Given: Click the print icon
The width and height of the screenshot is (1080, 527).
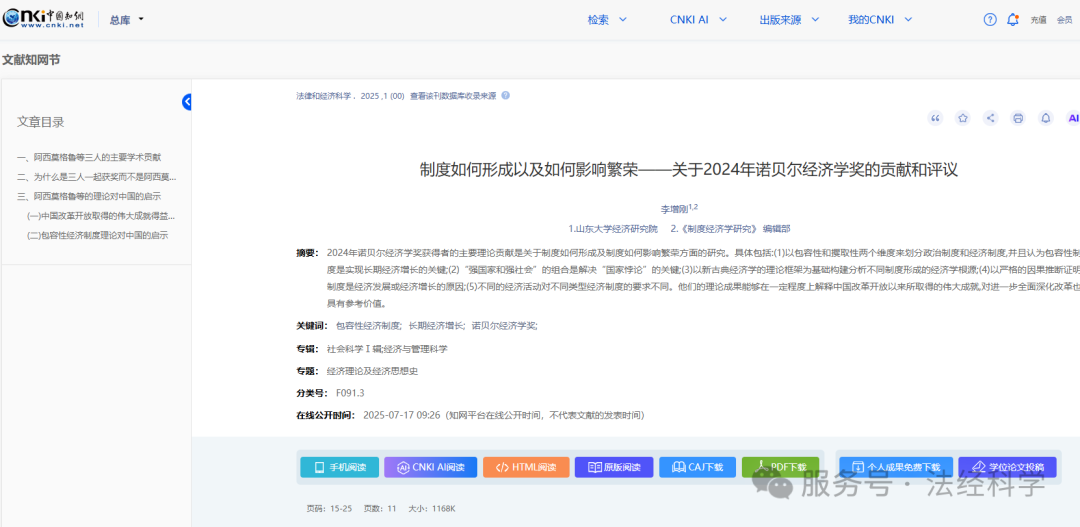Looking at the screenshot, I should coord(1018,118).
